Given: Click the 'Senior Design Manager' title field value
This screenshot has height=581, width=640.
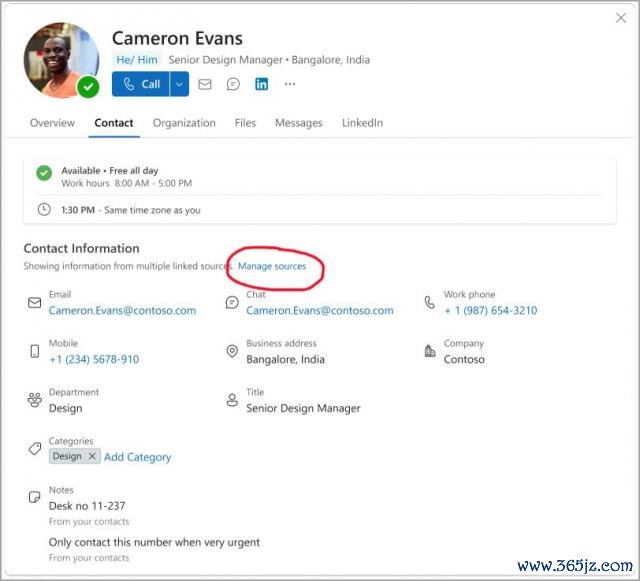Looking at the screenshot, I should pos(303,408).
